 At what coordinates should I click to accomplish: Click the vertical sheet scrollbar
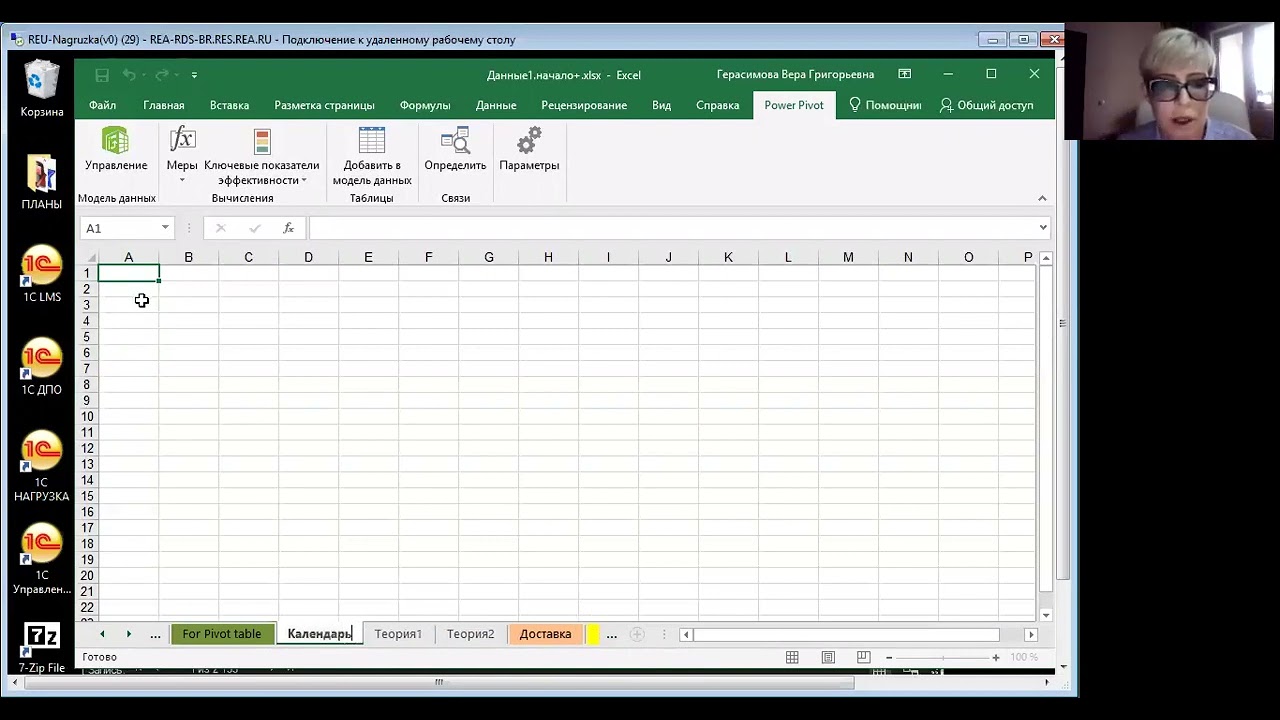[x=1045, y=429]
